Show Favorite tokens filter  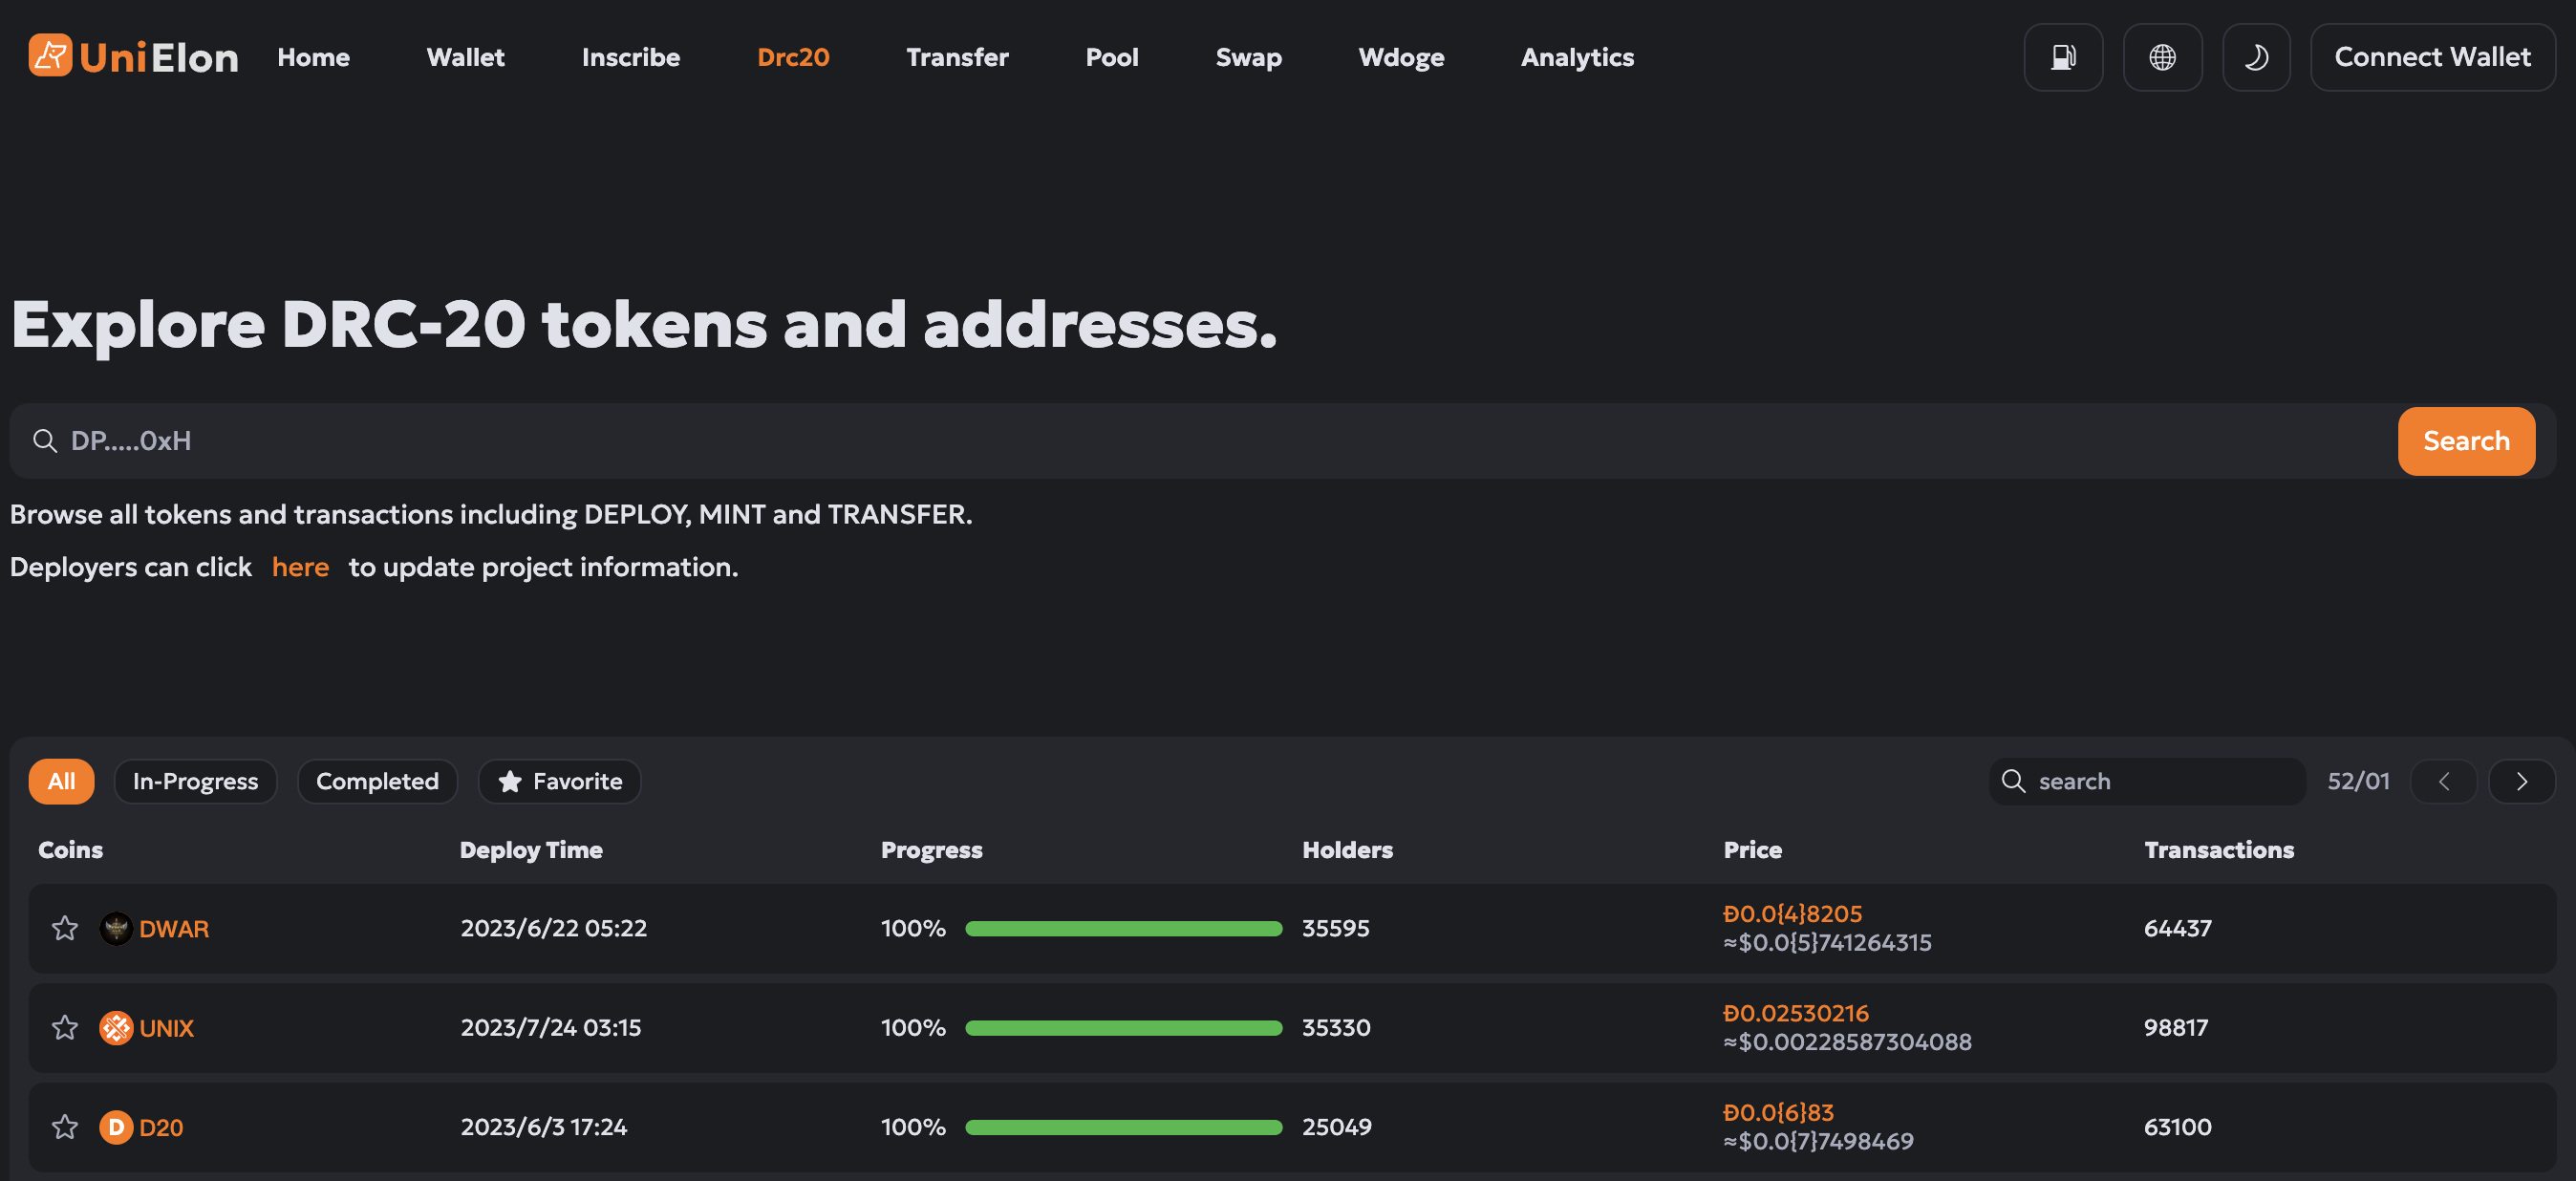559,781
